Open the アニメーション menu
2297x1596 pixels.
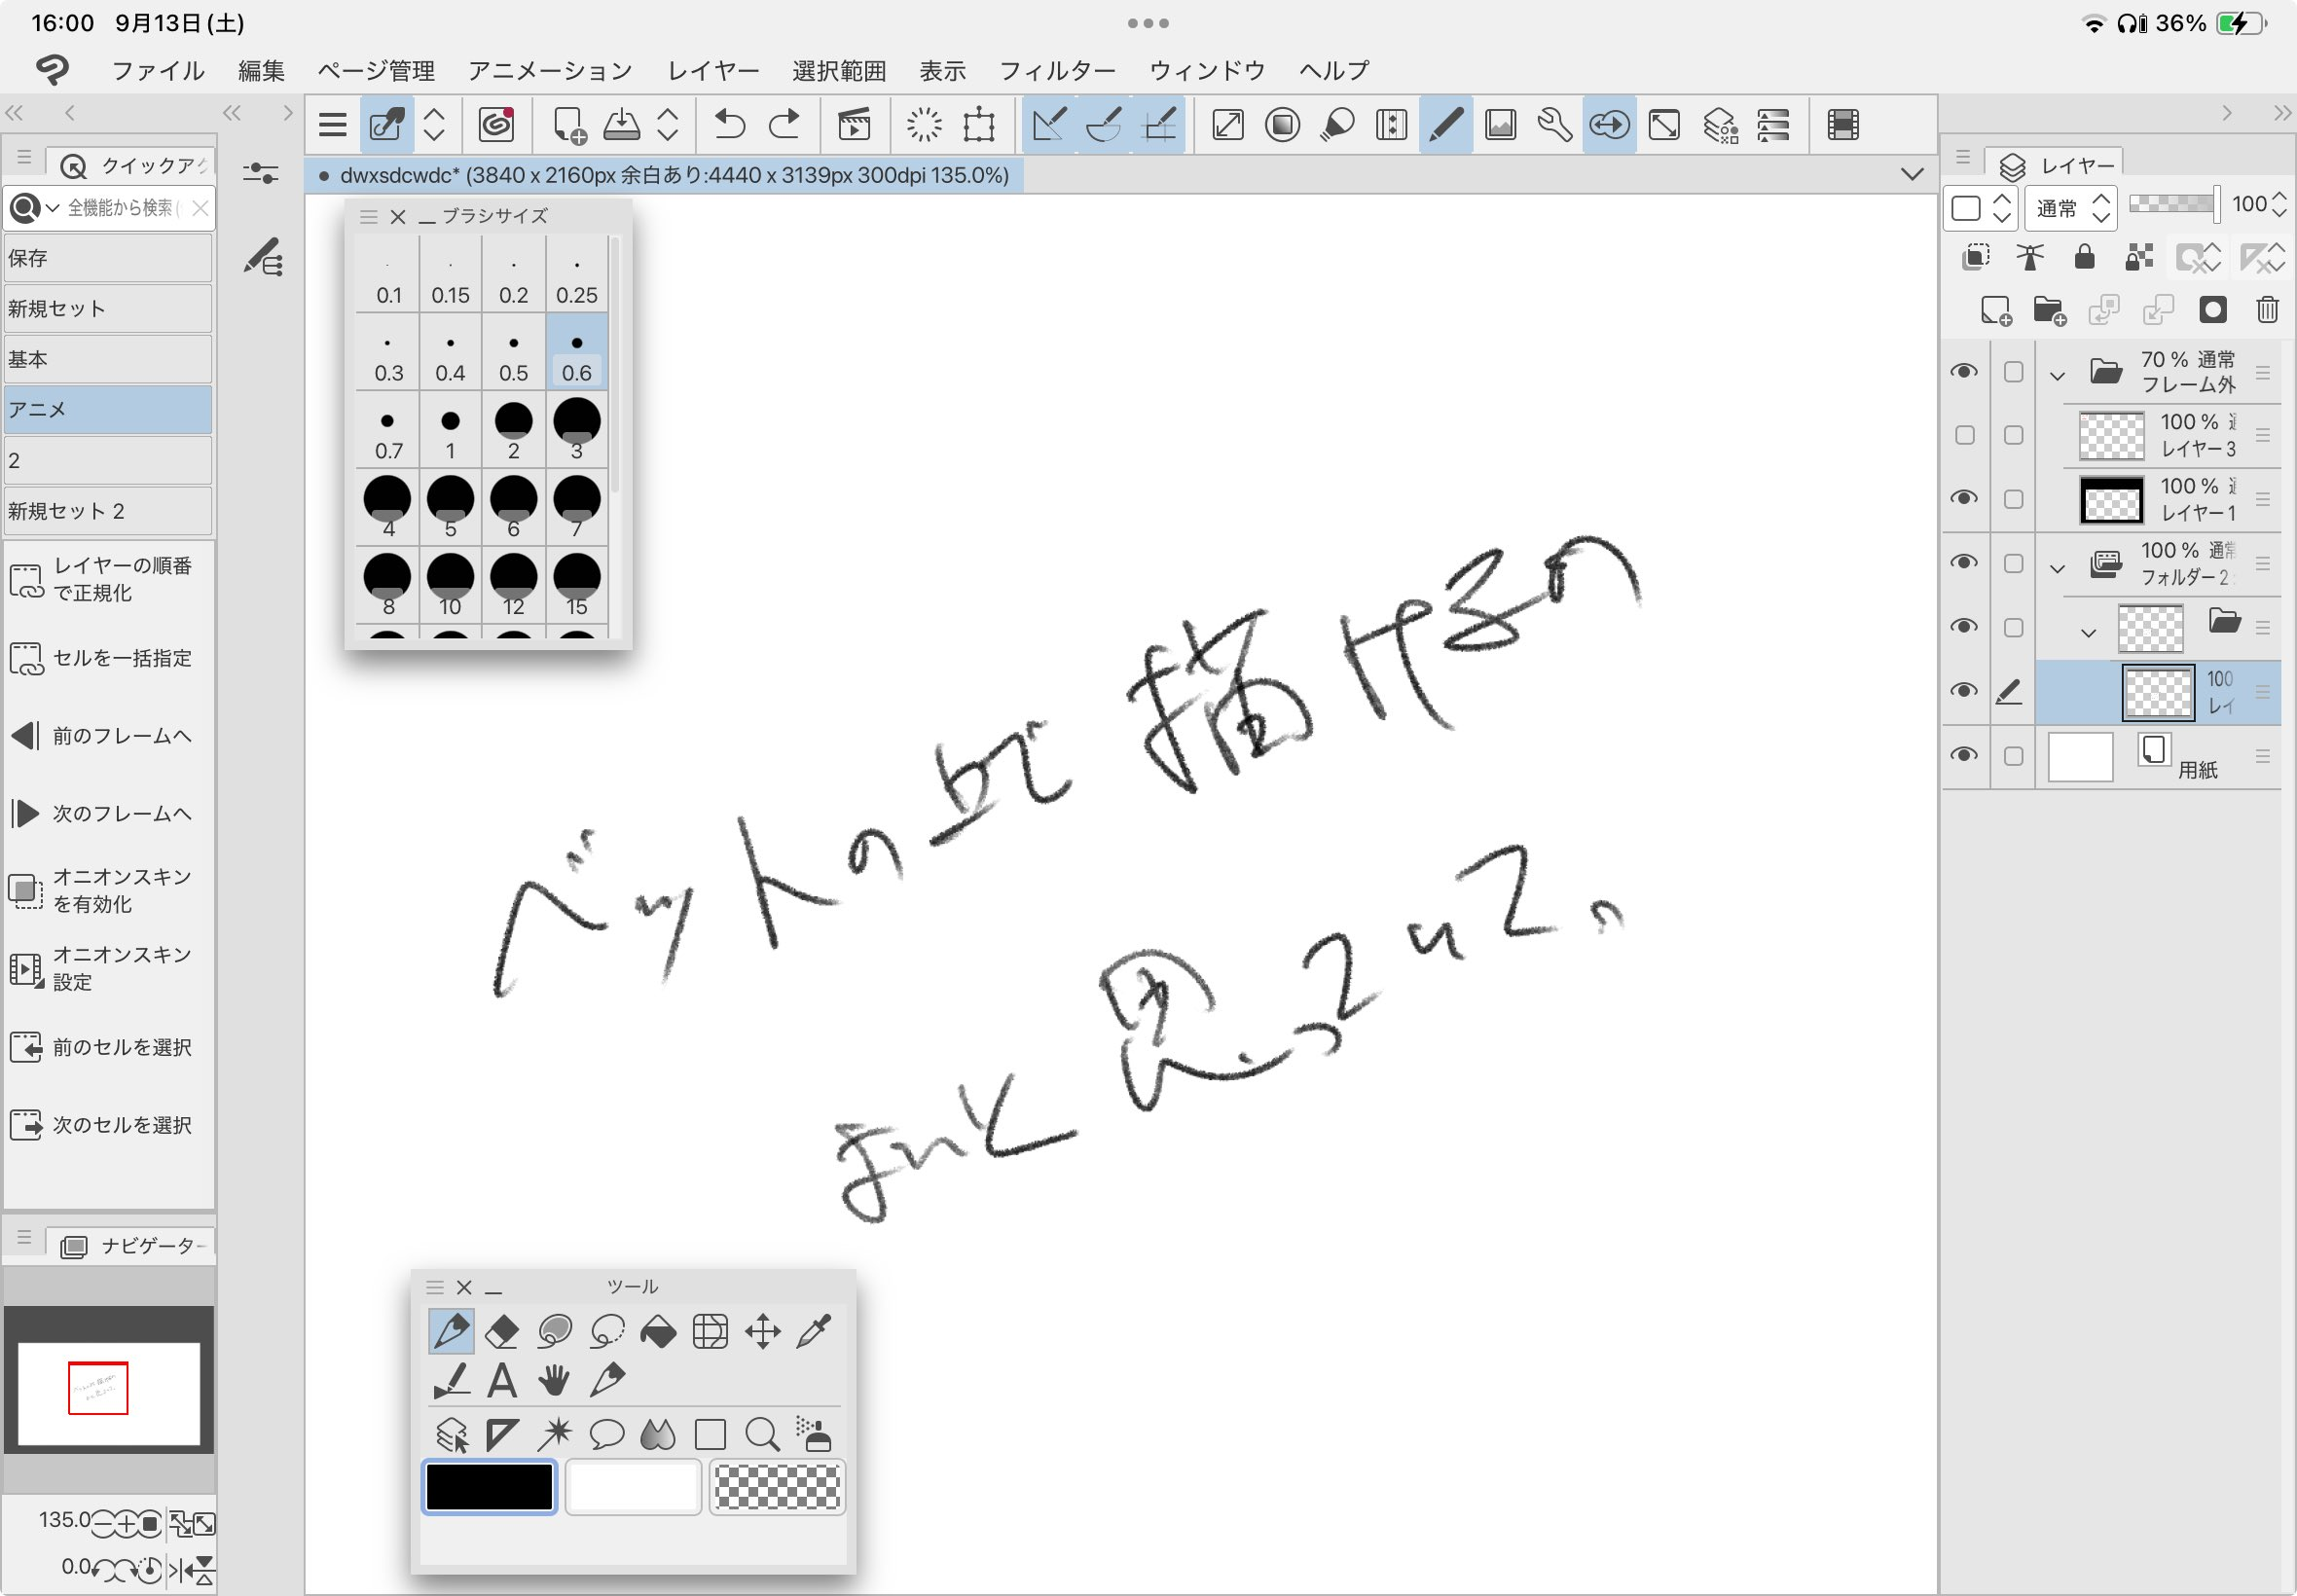click(x=550, y=71)
